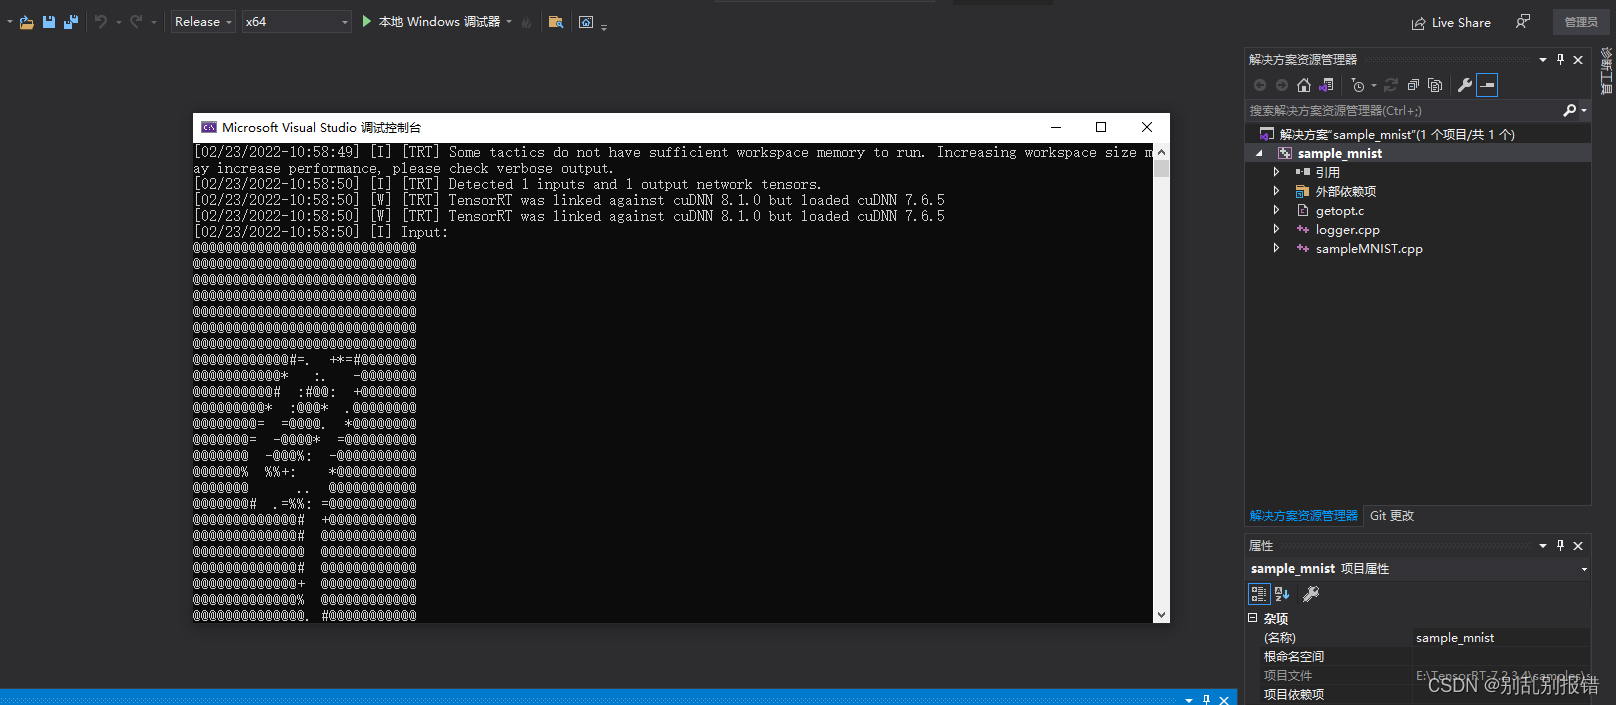
Task: Click the feedback person icon
Action: click(1523, 22)
